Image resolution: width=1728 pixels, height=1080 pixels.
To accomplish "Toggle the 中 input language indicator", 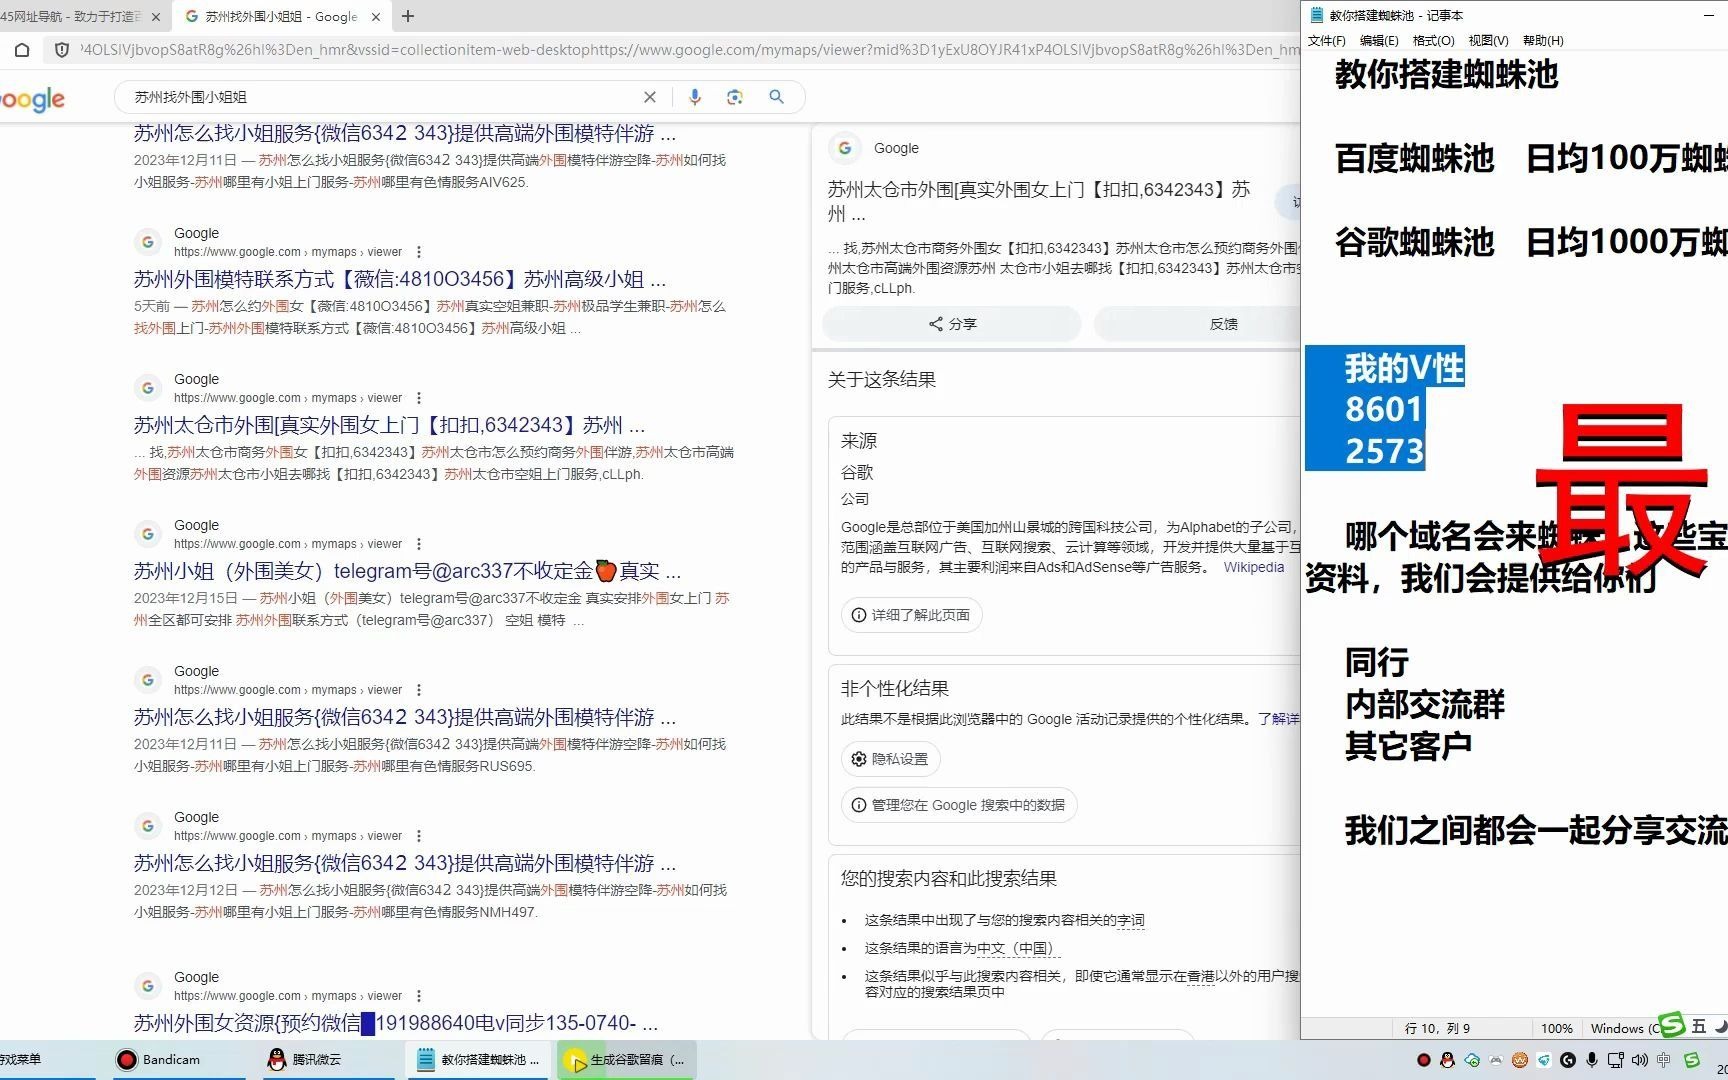I will 1664,1060.
